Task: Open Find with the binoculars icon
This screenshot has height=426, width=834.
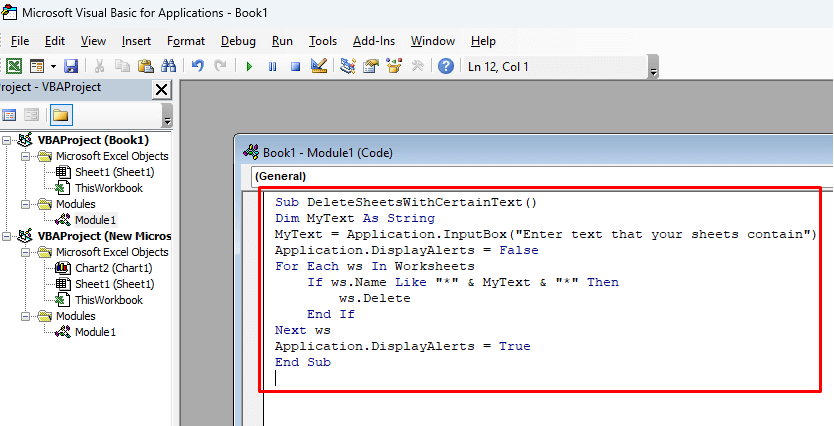Action: (168, 66)
